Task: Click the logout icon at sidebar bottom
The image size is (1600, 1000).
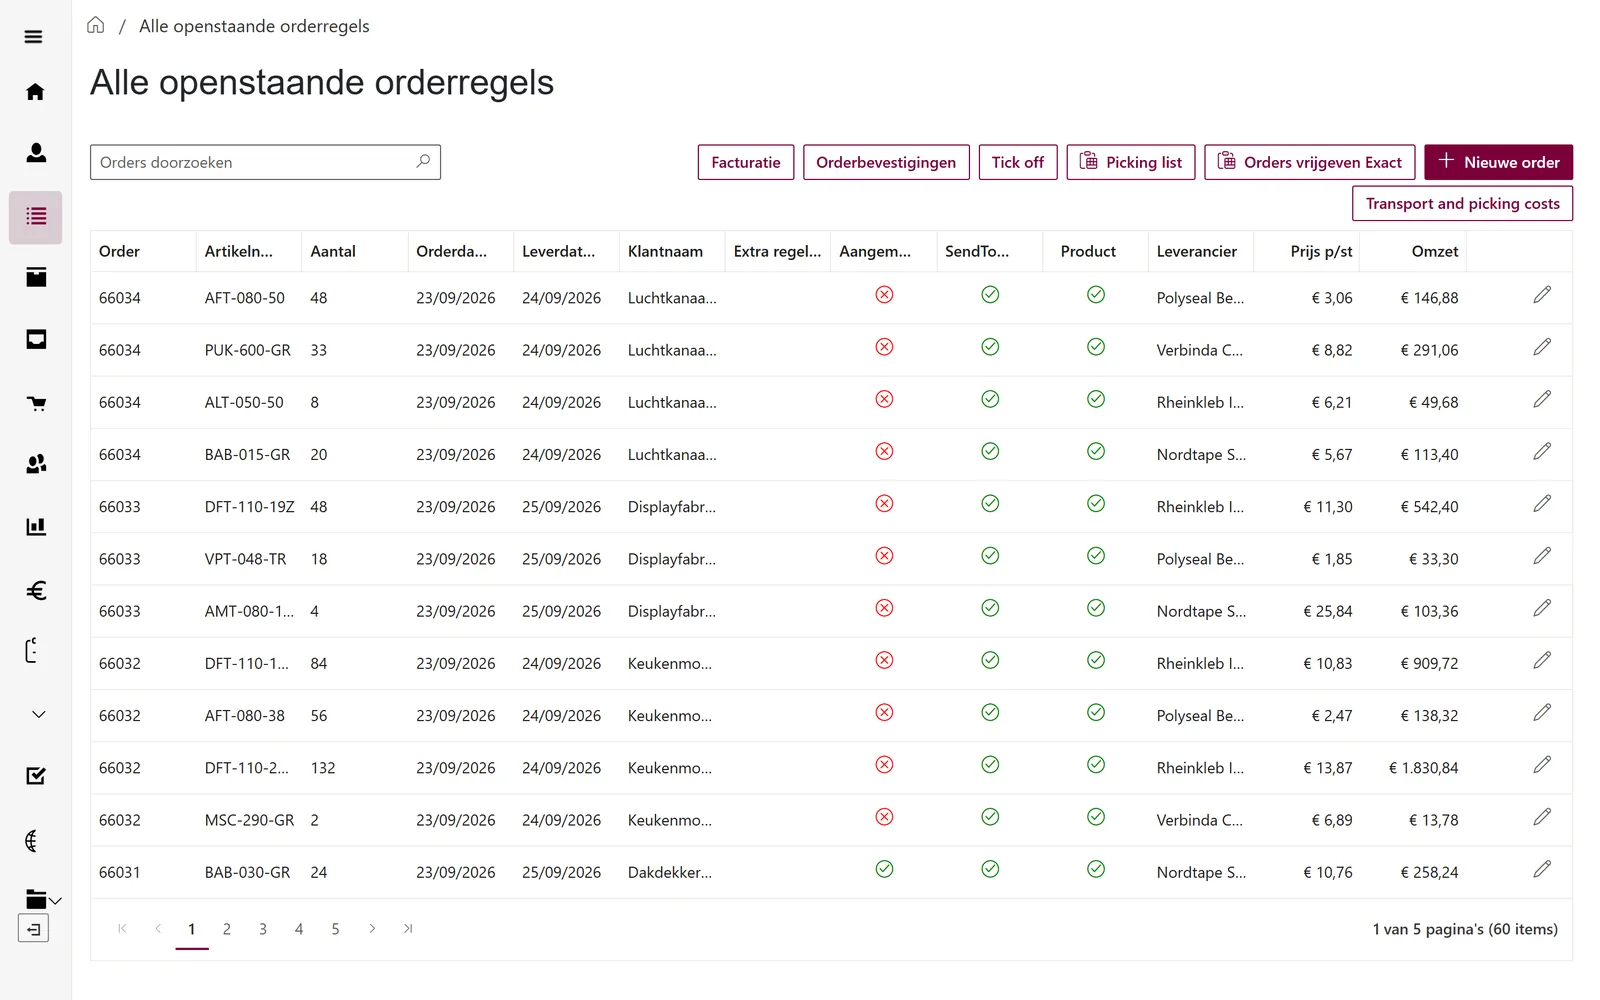Action: (x=33, y=929)
